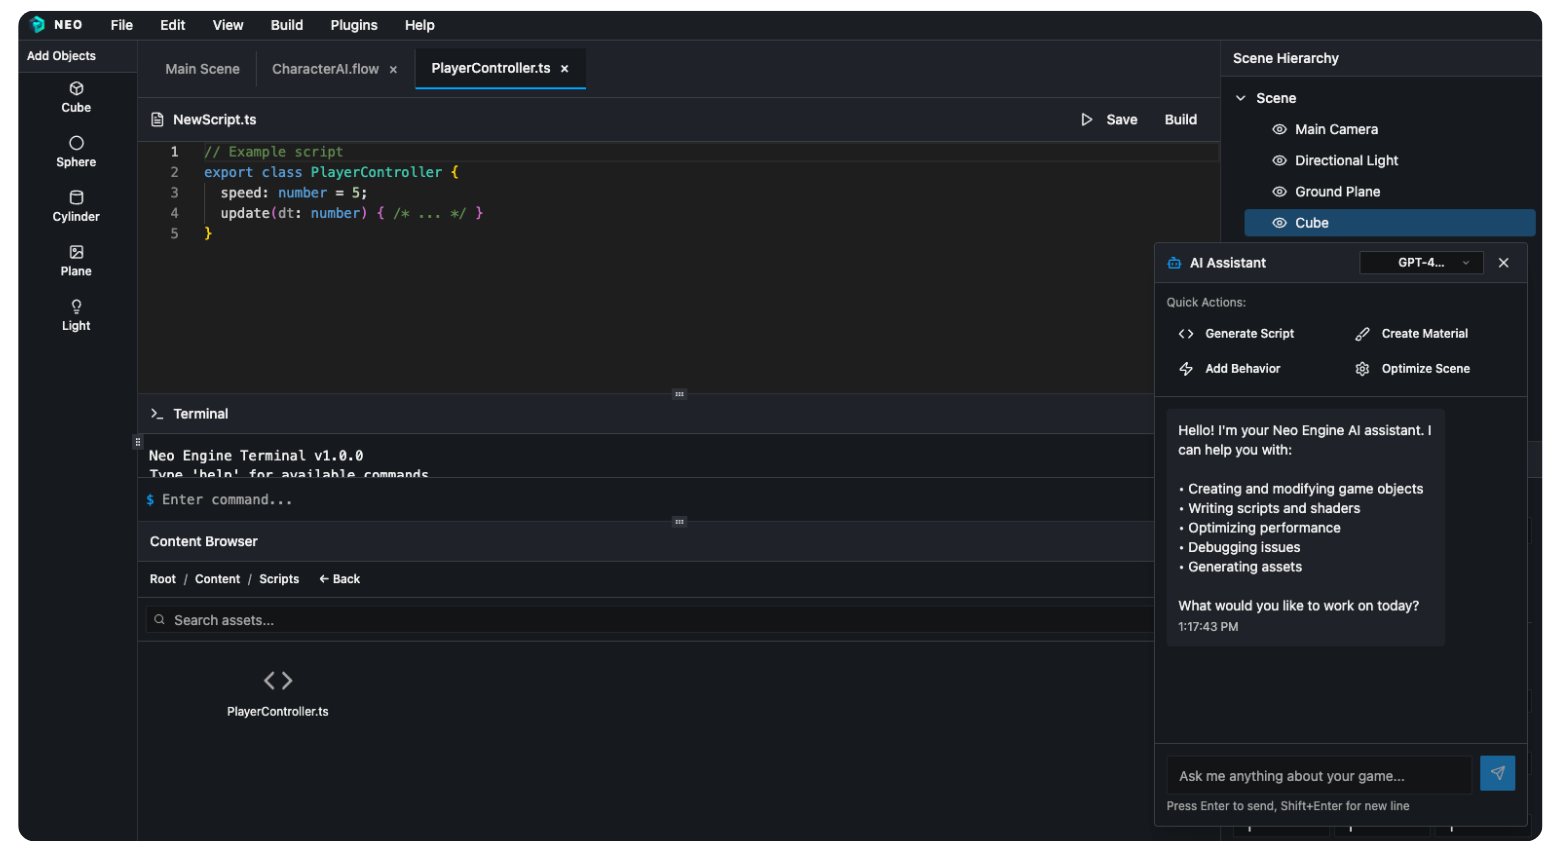1562x852 pixels.
Task: Click the Terminal prompt icon
Action: point(157,414)
